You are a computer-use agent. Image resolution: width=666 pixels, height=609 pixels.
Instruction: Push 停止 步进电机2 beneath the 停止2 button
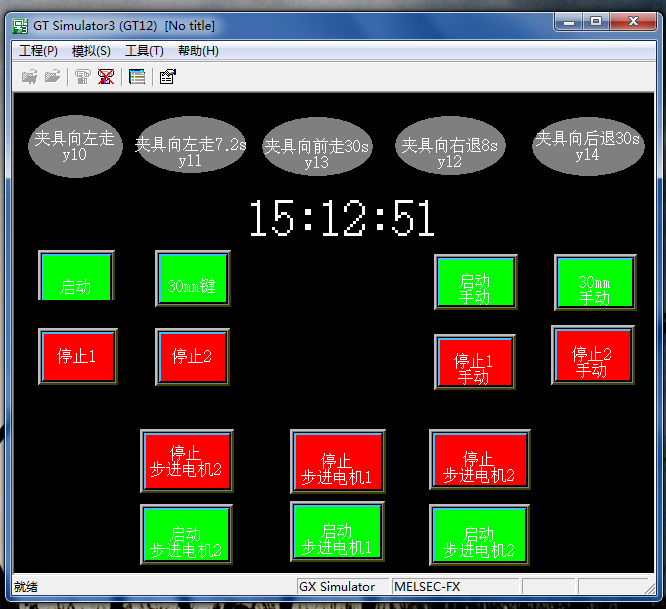tap(187, 461)
